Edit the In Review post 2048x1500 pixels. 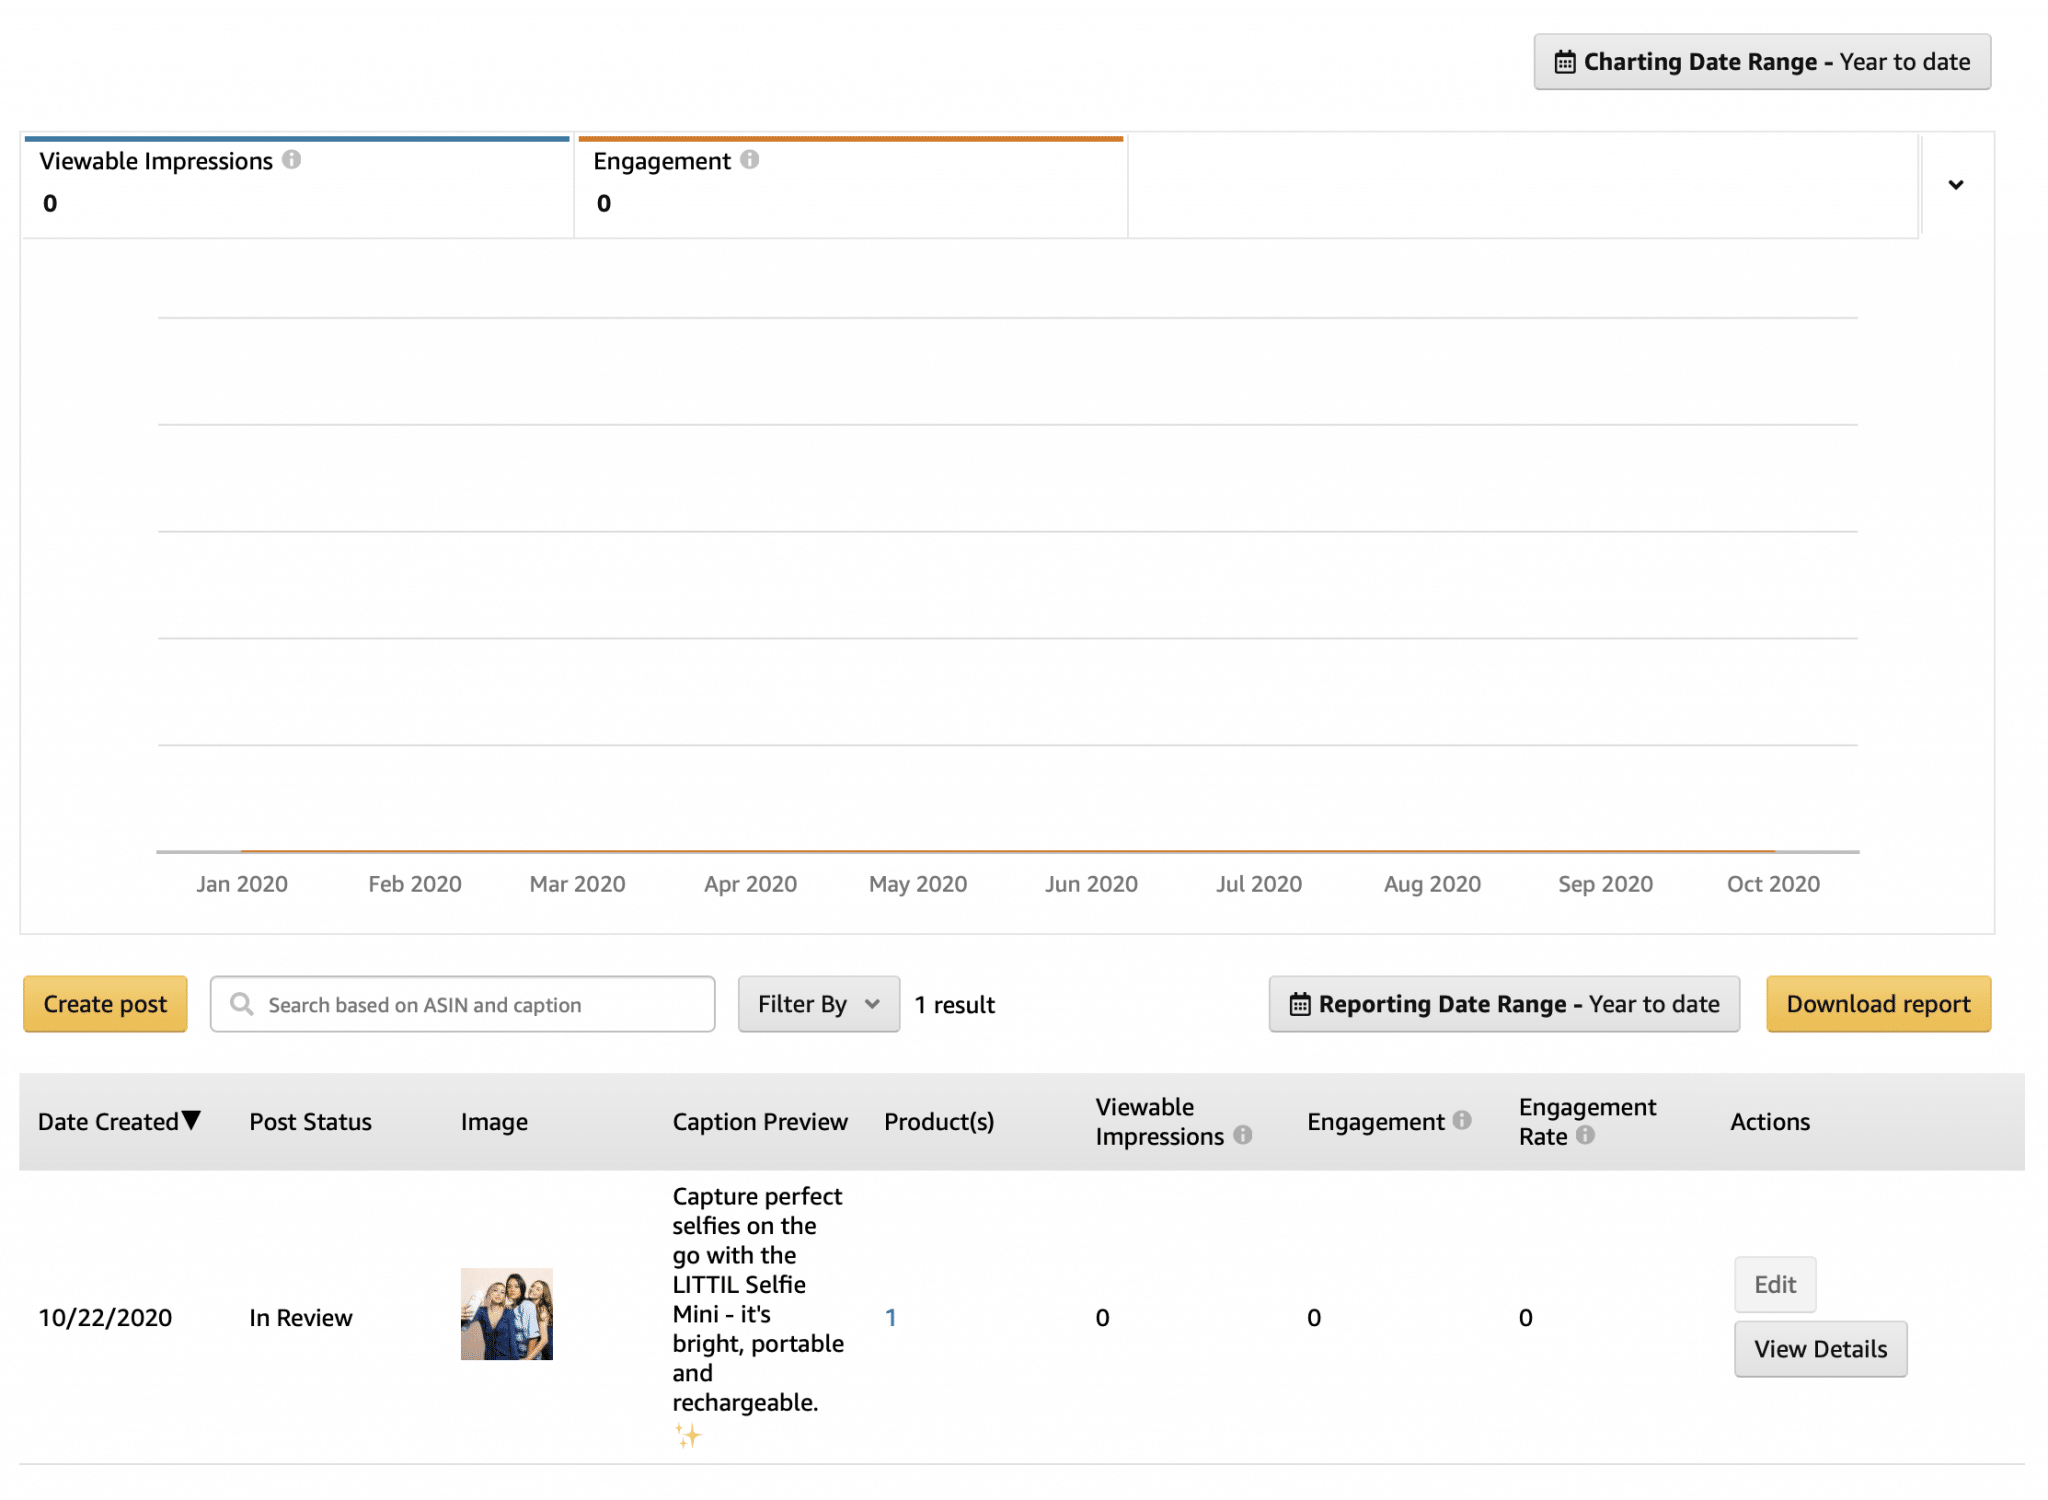pyautogui.click(x=1774, y=1284)
